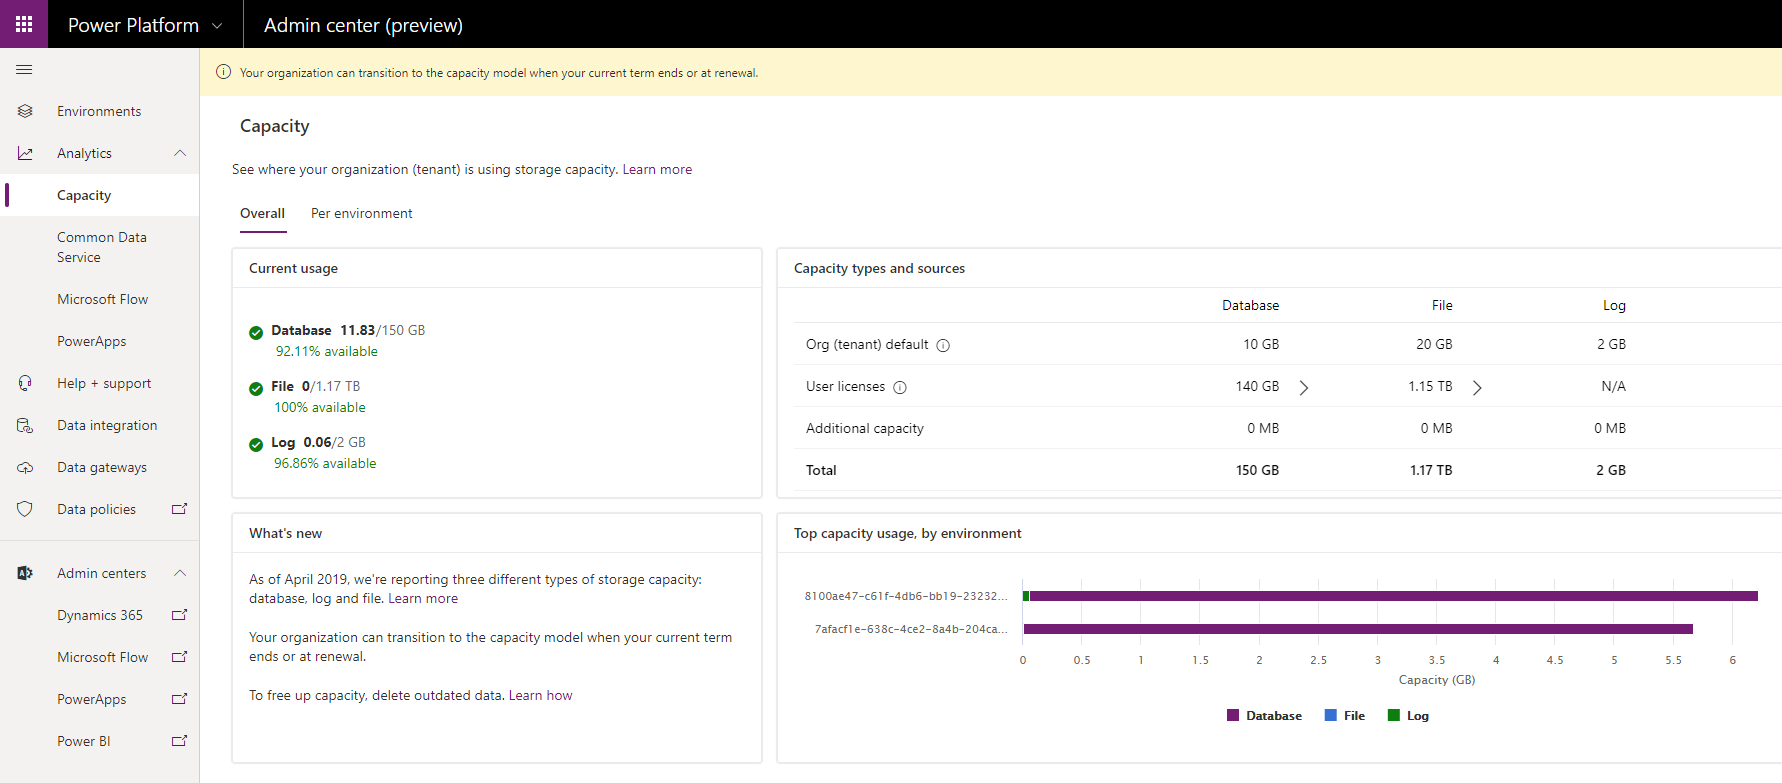Open Learn how link for freeing capacity

(x=540, y=695)
